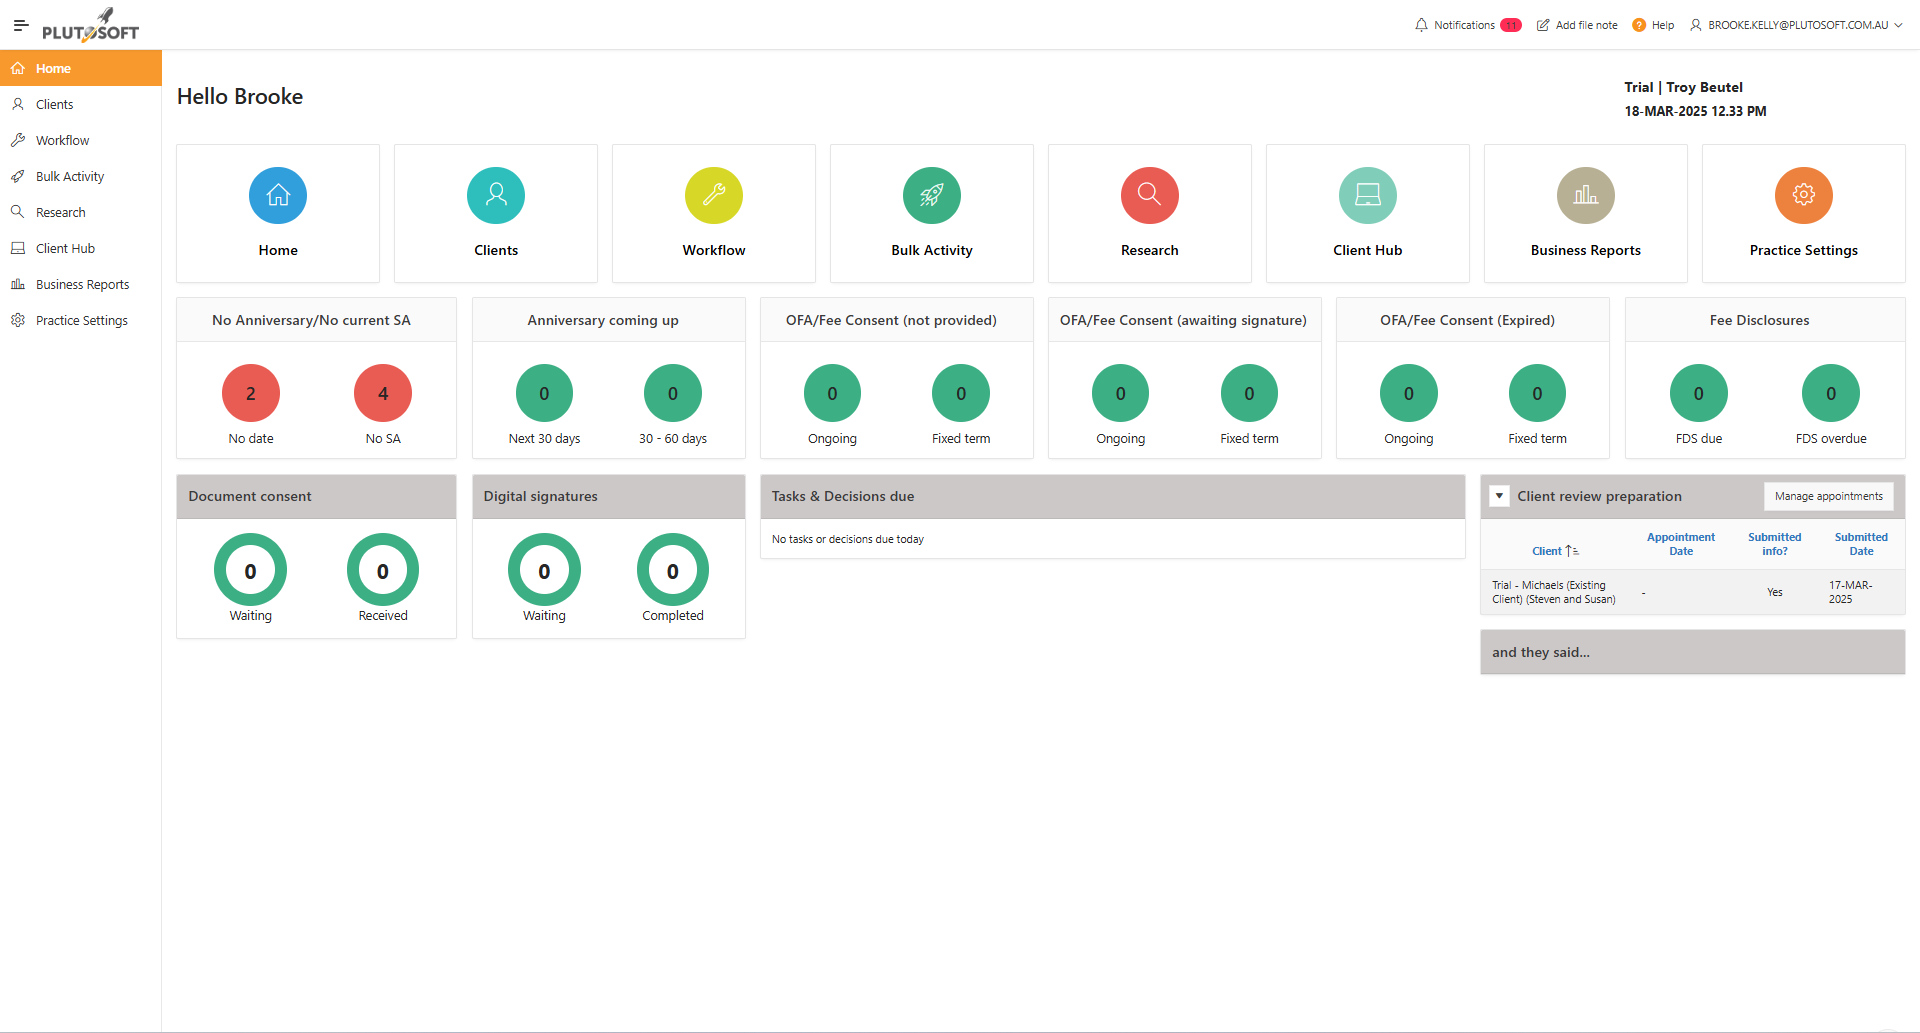The height and width of the screenshot is (1033, 1920).
Task: Click the red 'No date' count circle
Action: click(250, 393)
